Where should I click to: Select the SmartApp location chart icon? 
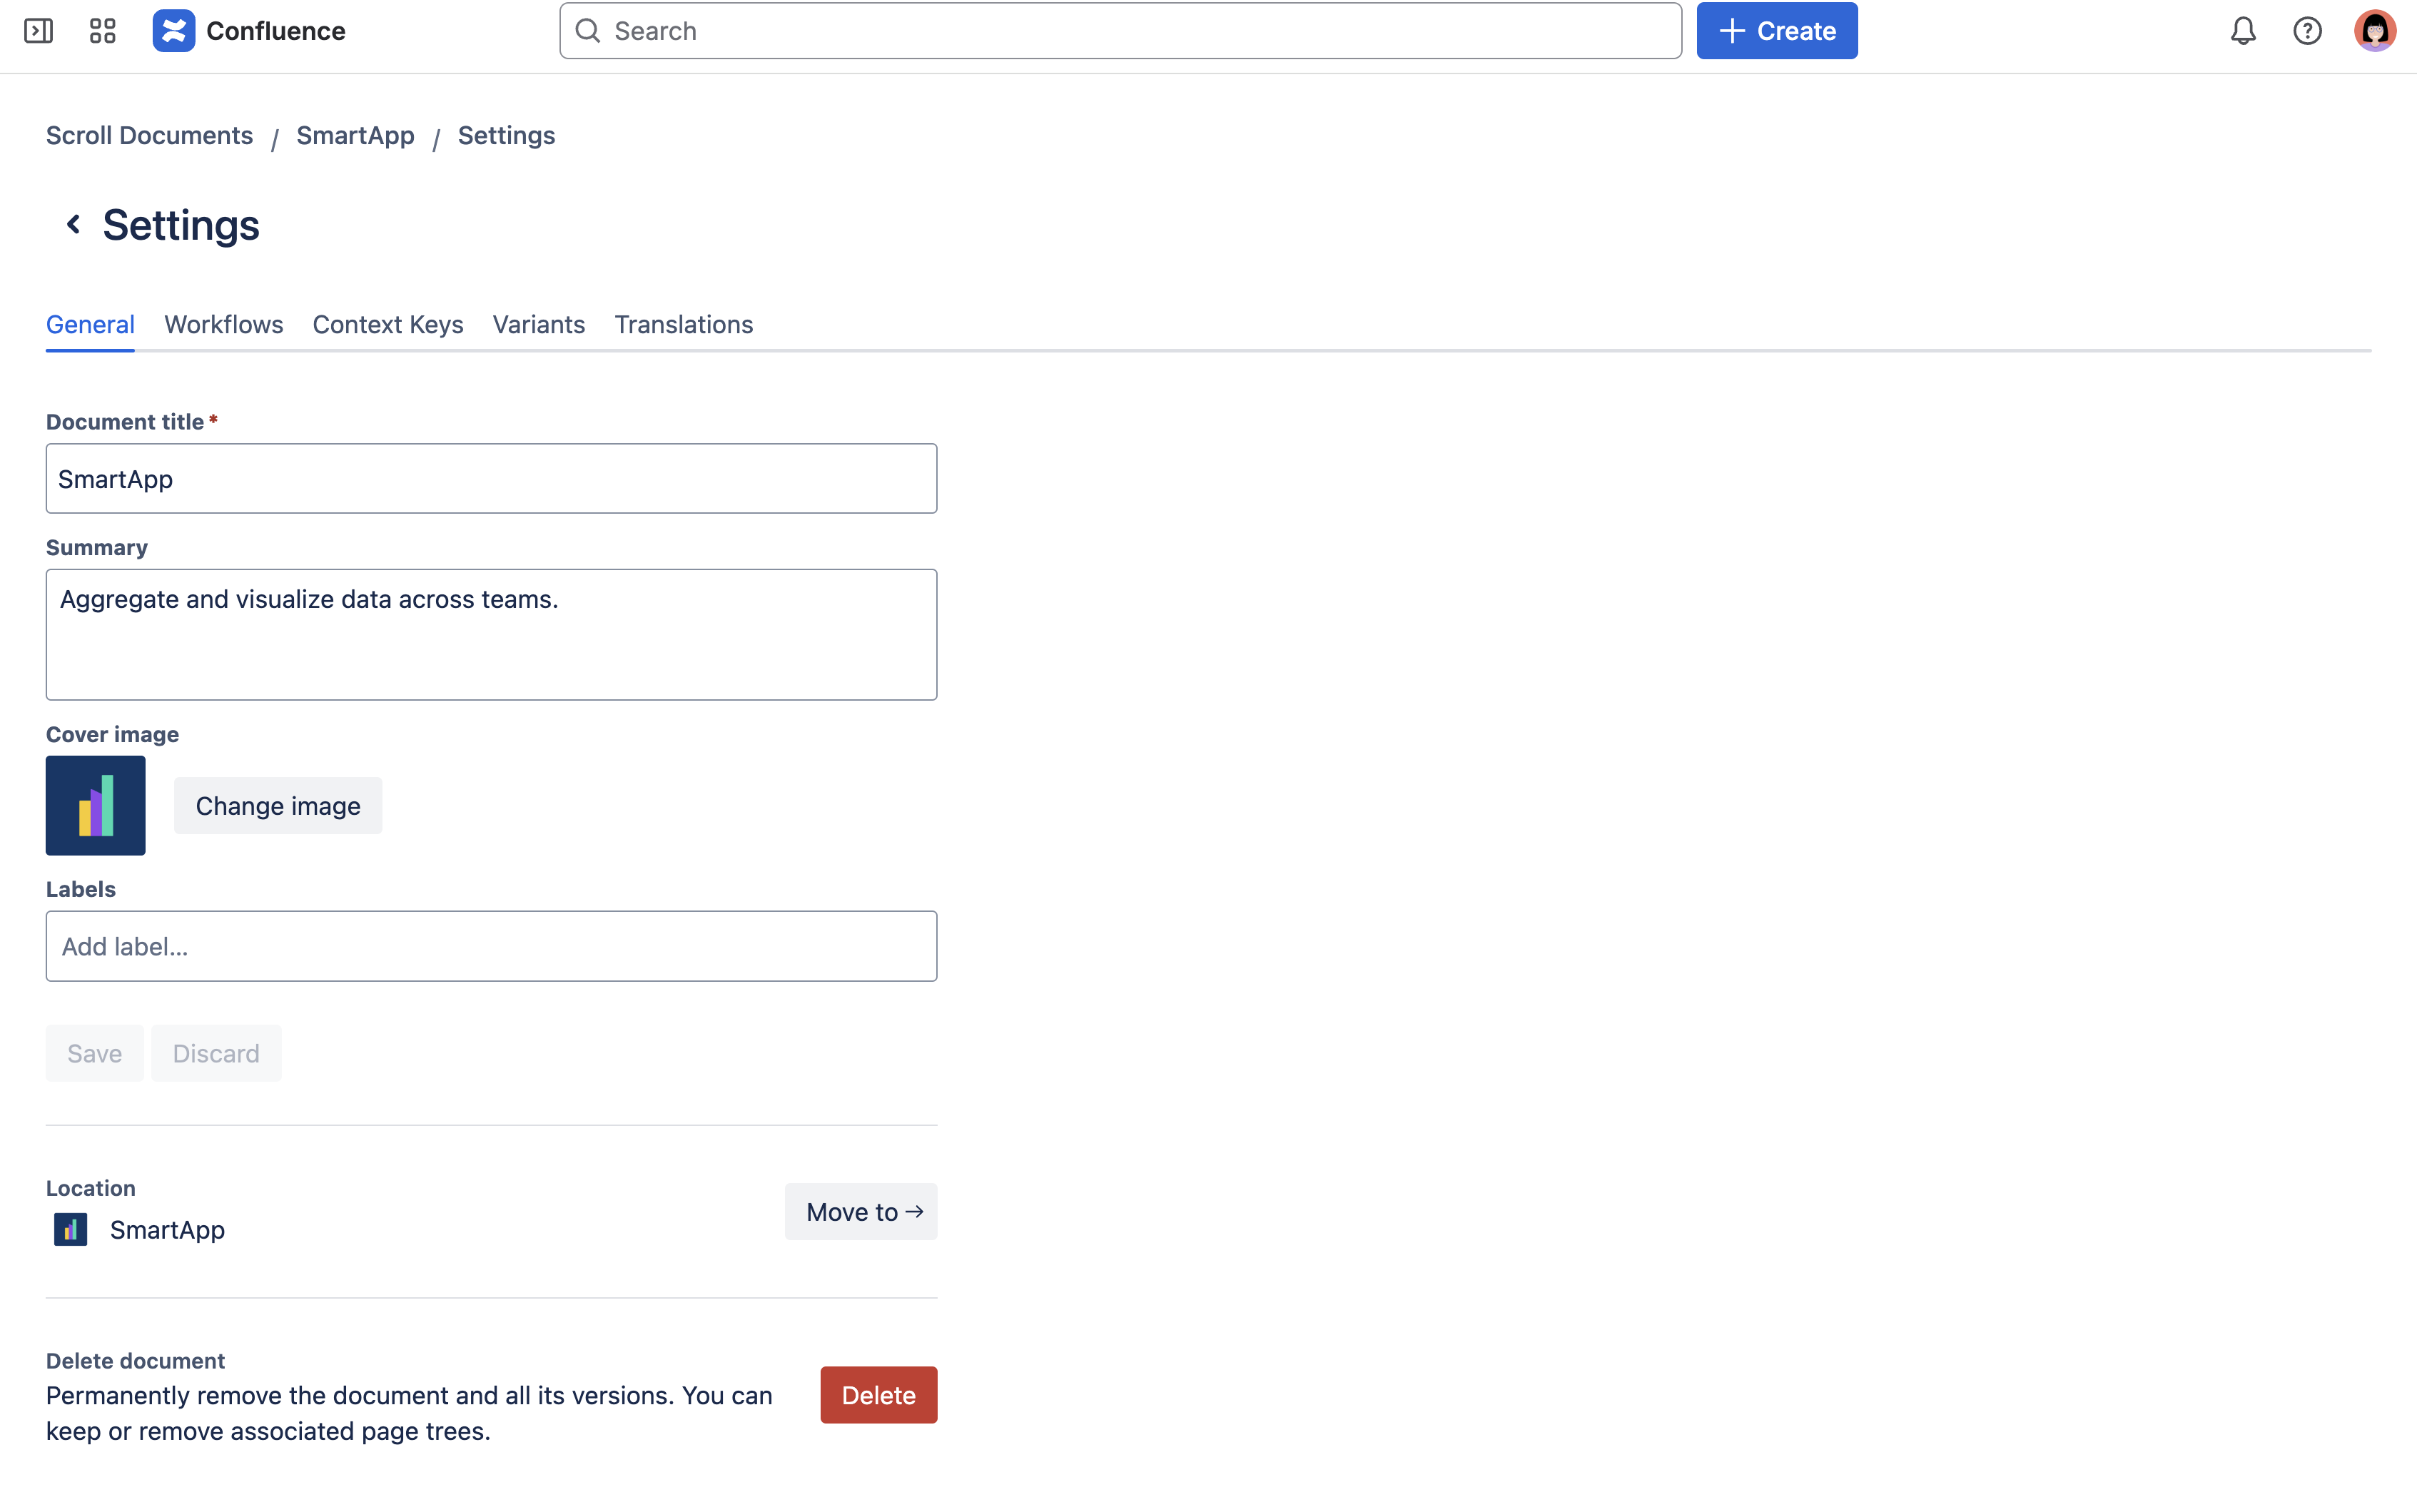pyautogui.click(x=69, y=1229)
